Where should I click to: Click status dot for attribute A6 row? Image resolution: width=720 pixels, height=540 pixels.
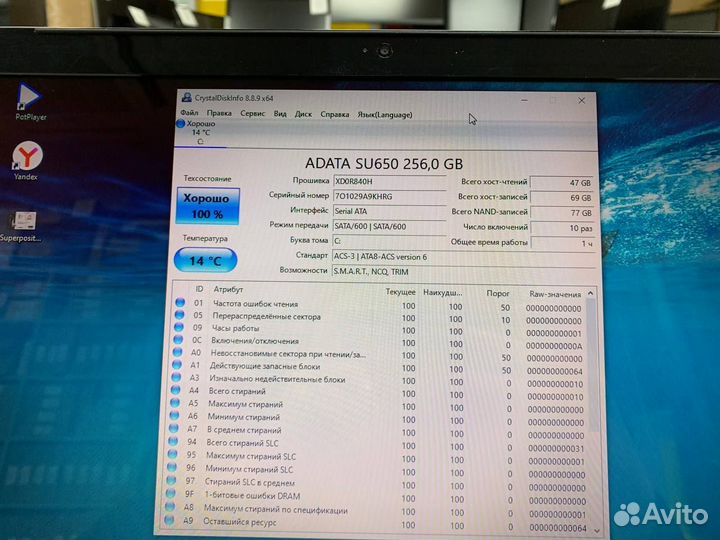click(174, 416)
